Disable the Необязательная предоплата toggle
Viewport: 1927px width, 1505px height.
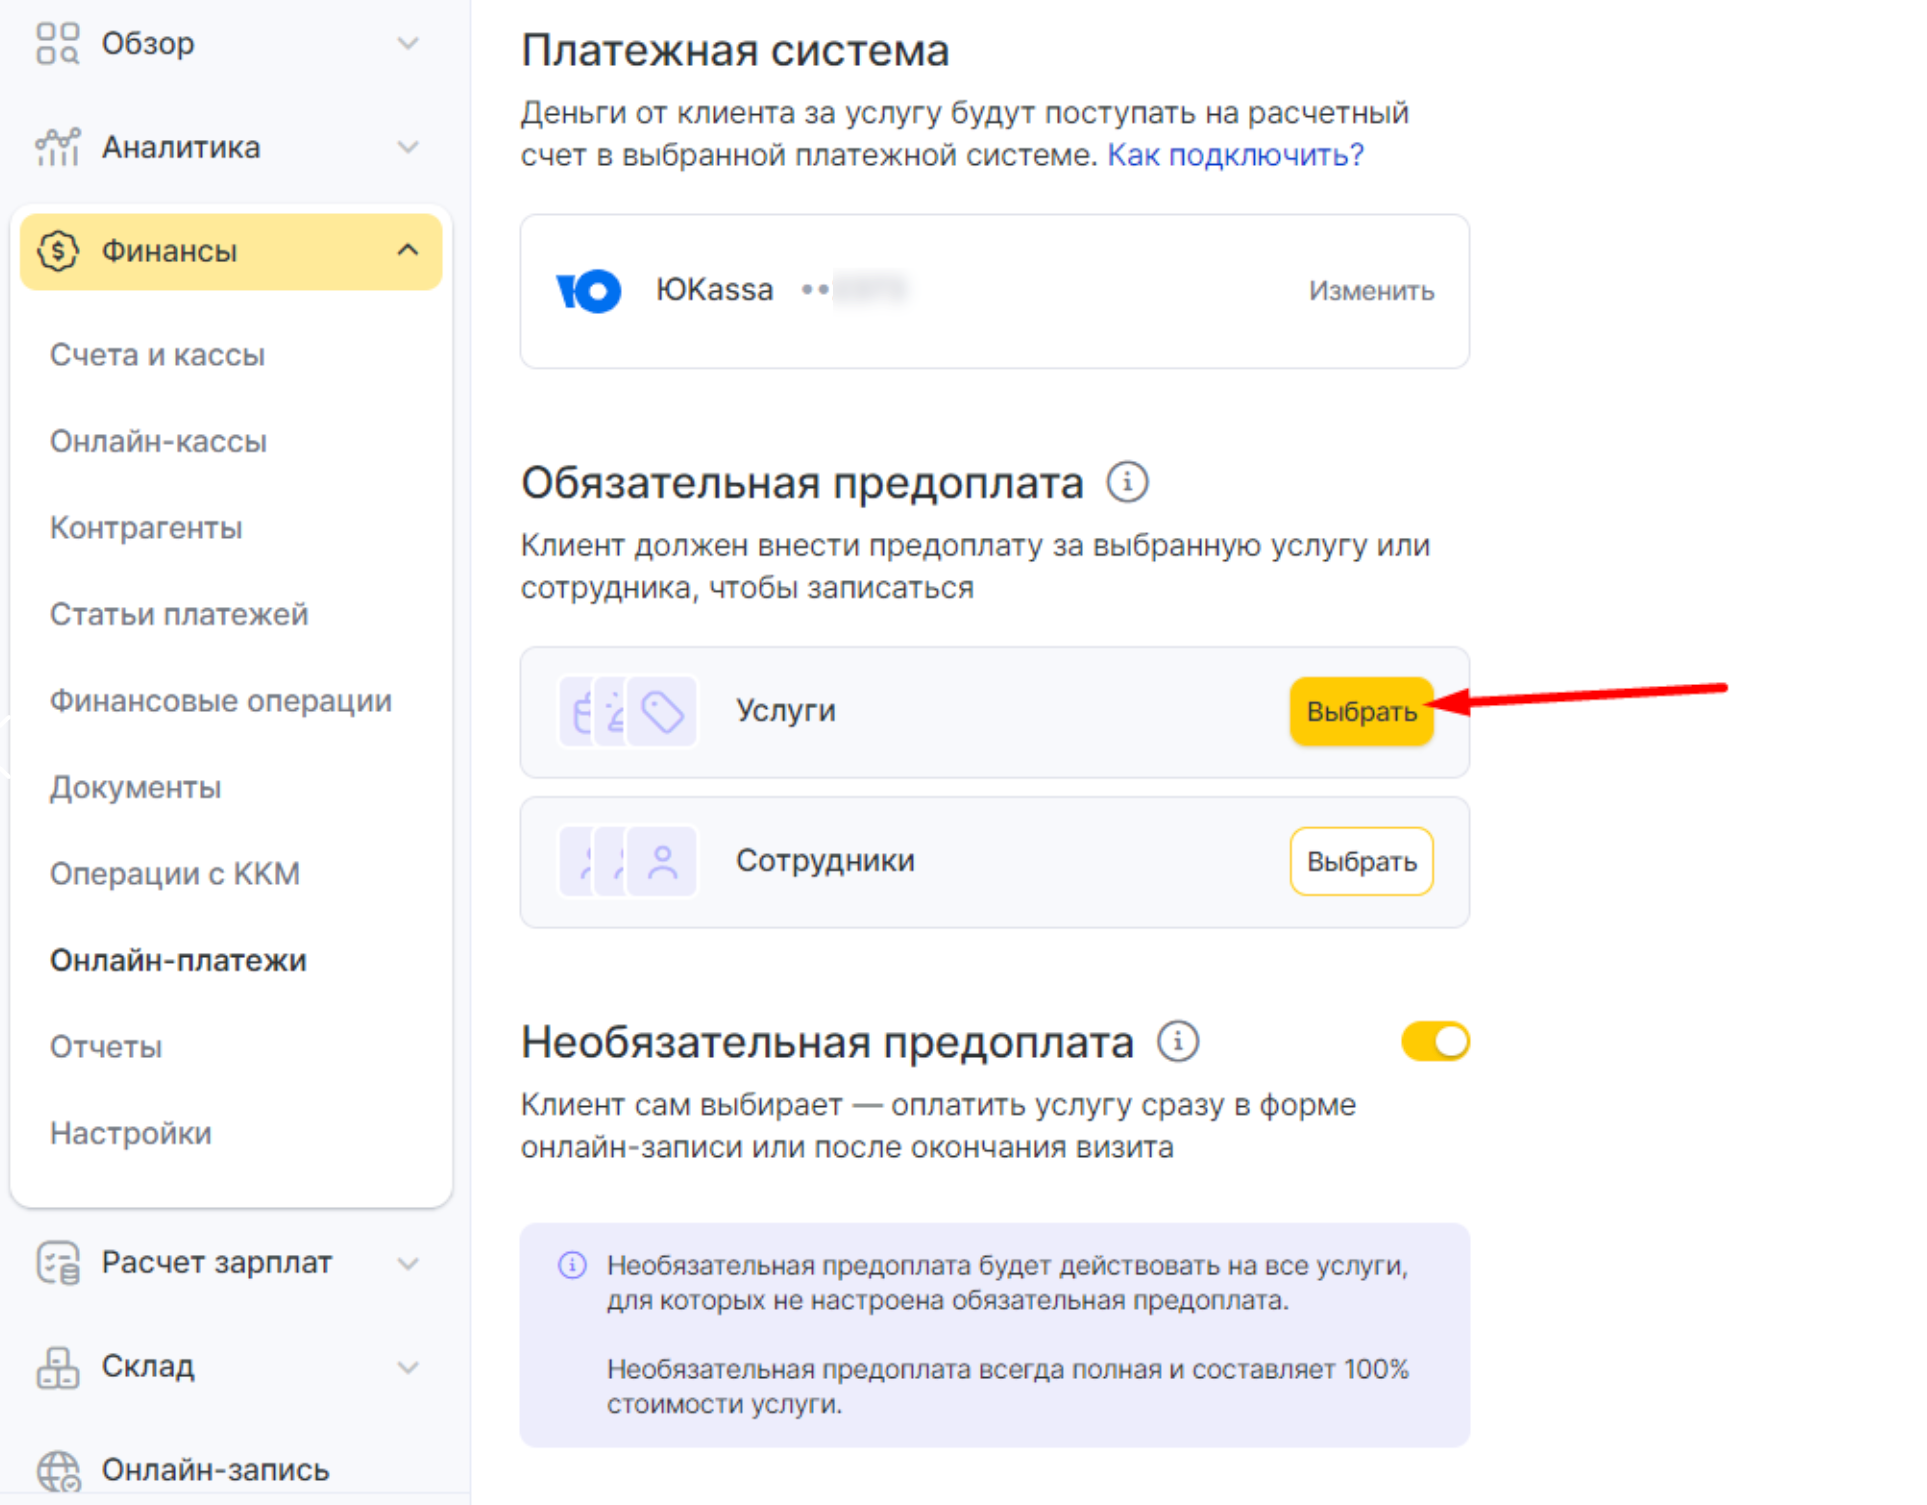click(1435, 1042)
